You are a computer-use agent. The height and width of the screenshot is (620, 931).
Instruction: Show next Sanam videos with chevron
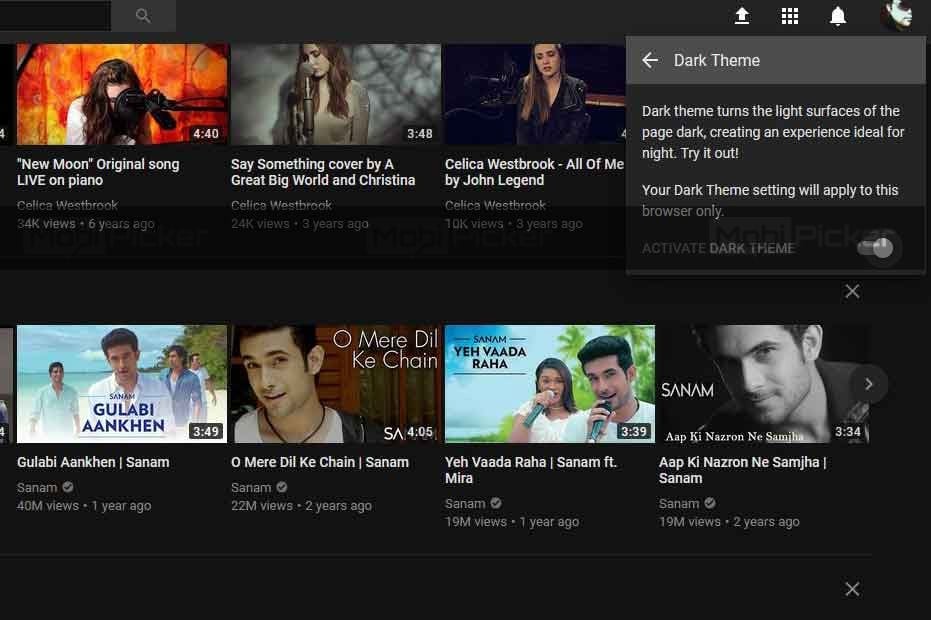(x=869, y=384)
